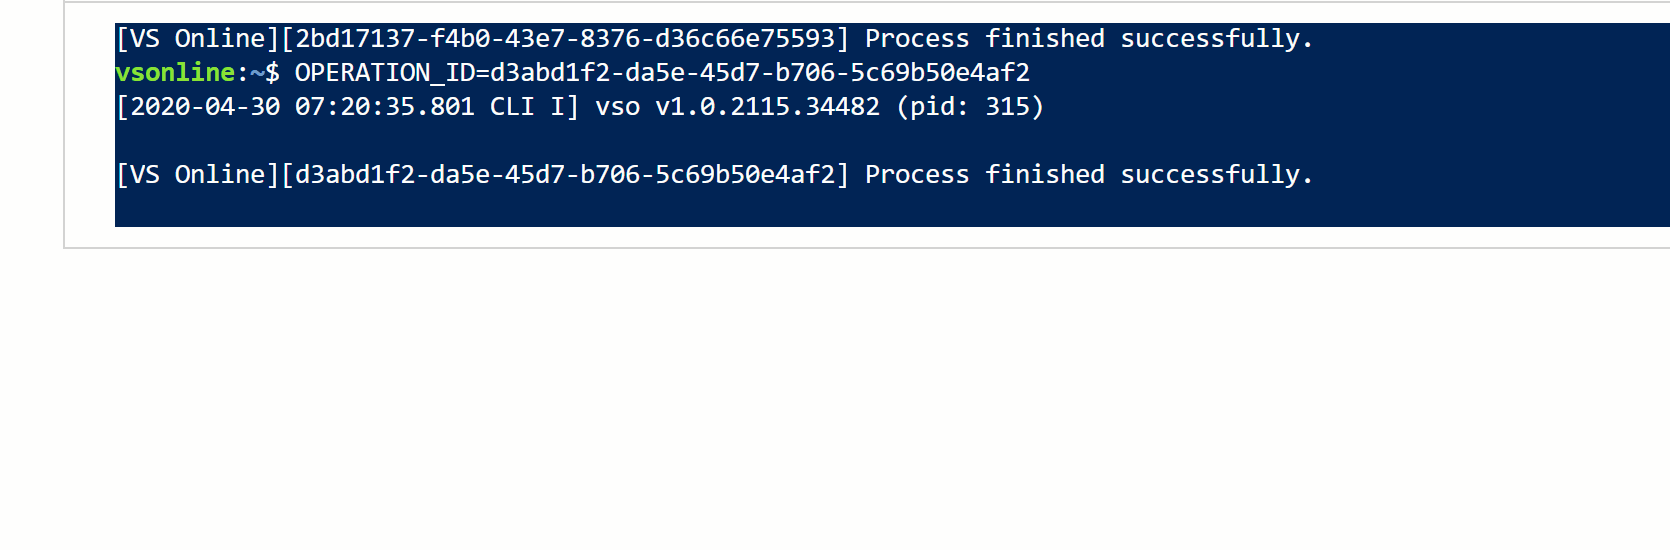
Task: Click the '(pid: 315)' text
Action: click(970, 107)
